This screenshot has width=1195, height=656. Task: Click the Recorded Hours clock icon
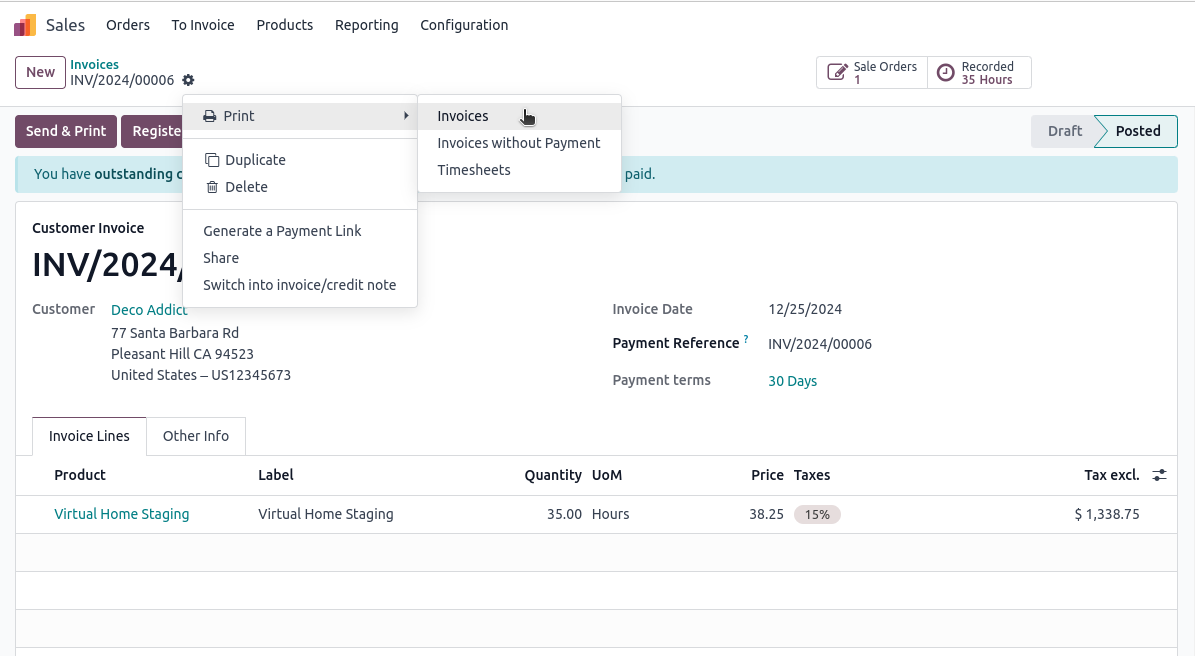click(x=945, y=73)
